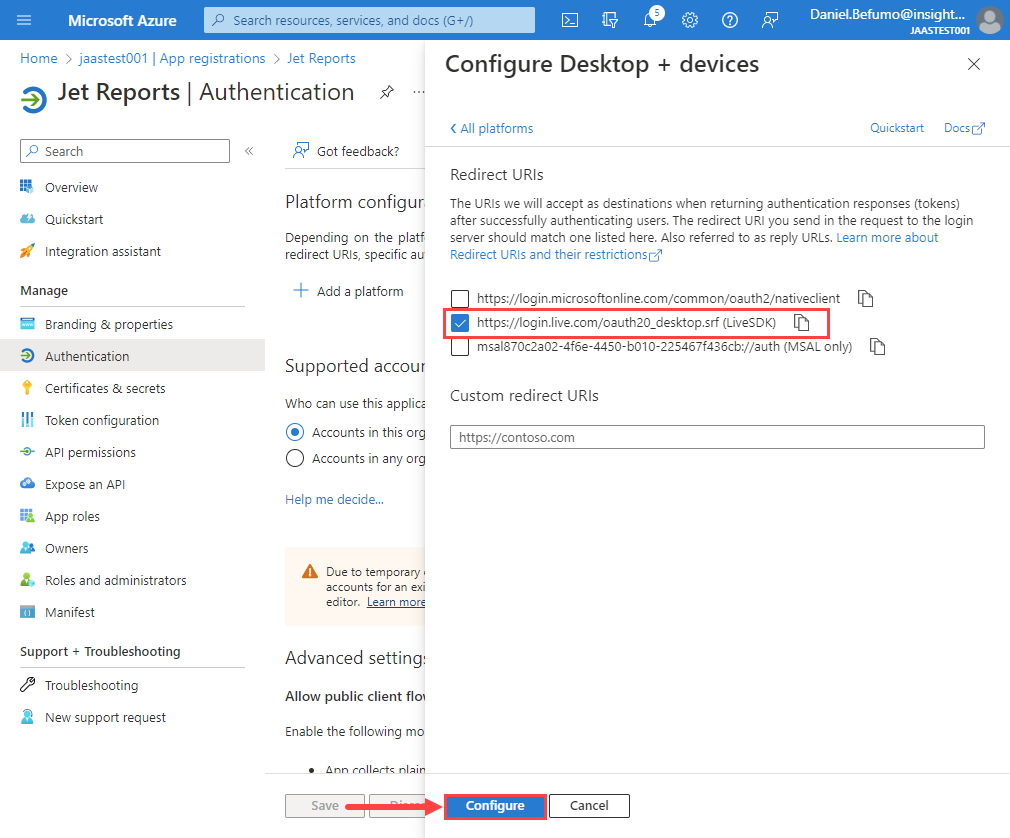
Task: Click the Microsoft Azure logo text
Action: point(122,21)
